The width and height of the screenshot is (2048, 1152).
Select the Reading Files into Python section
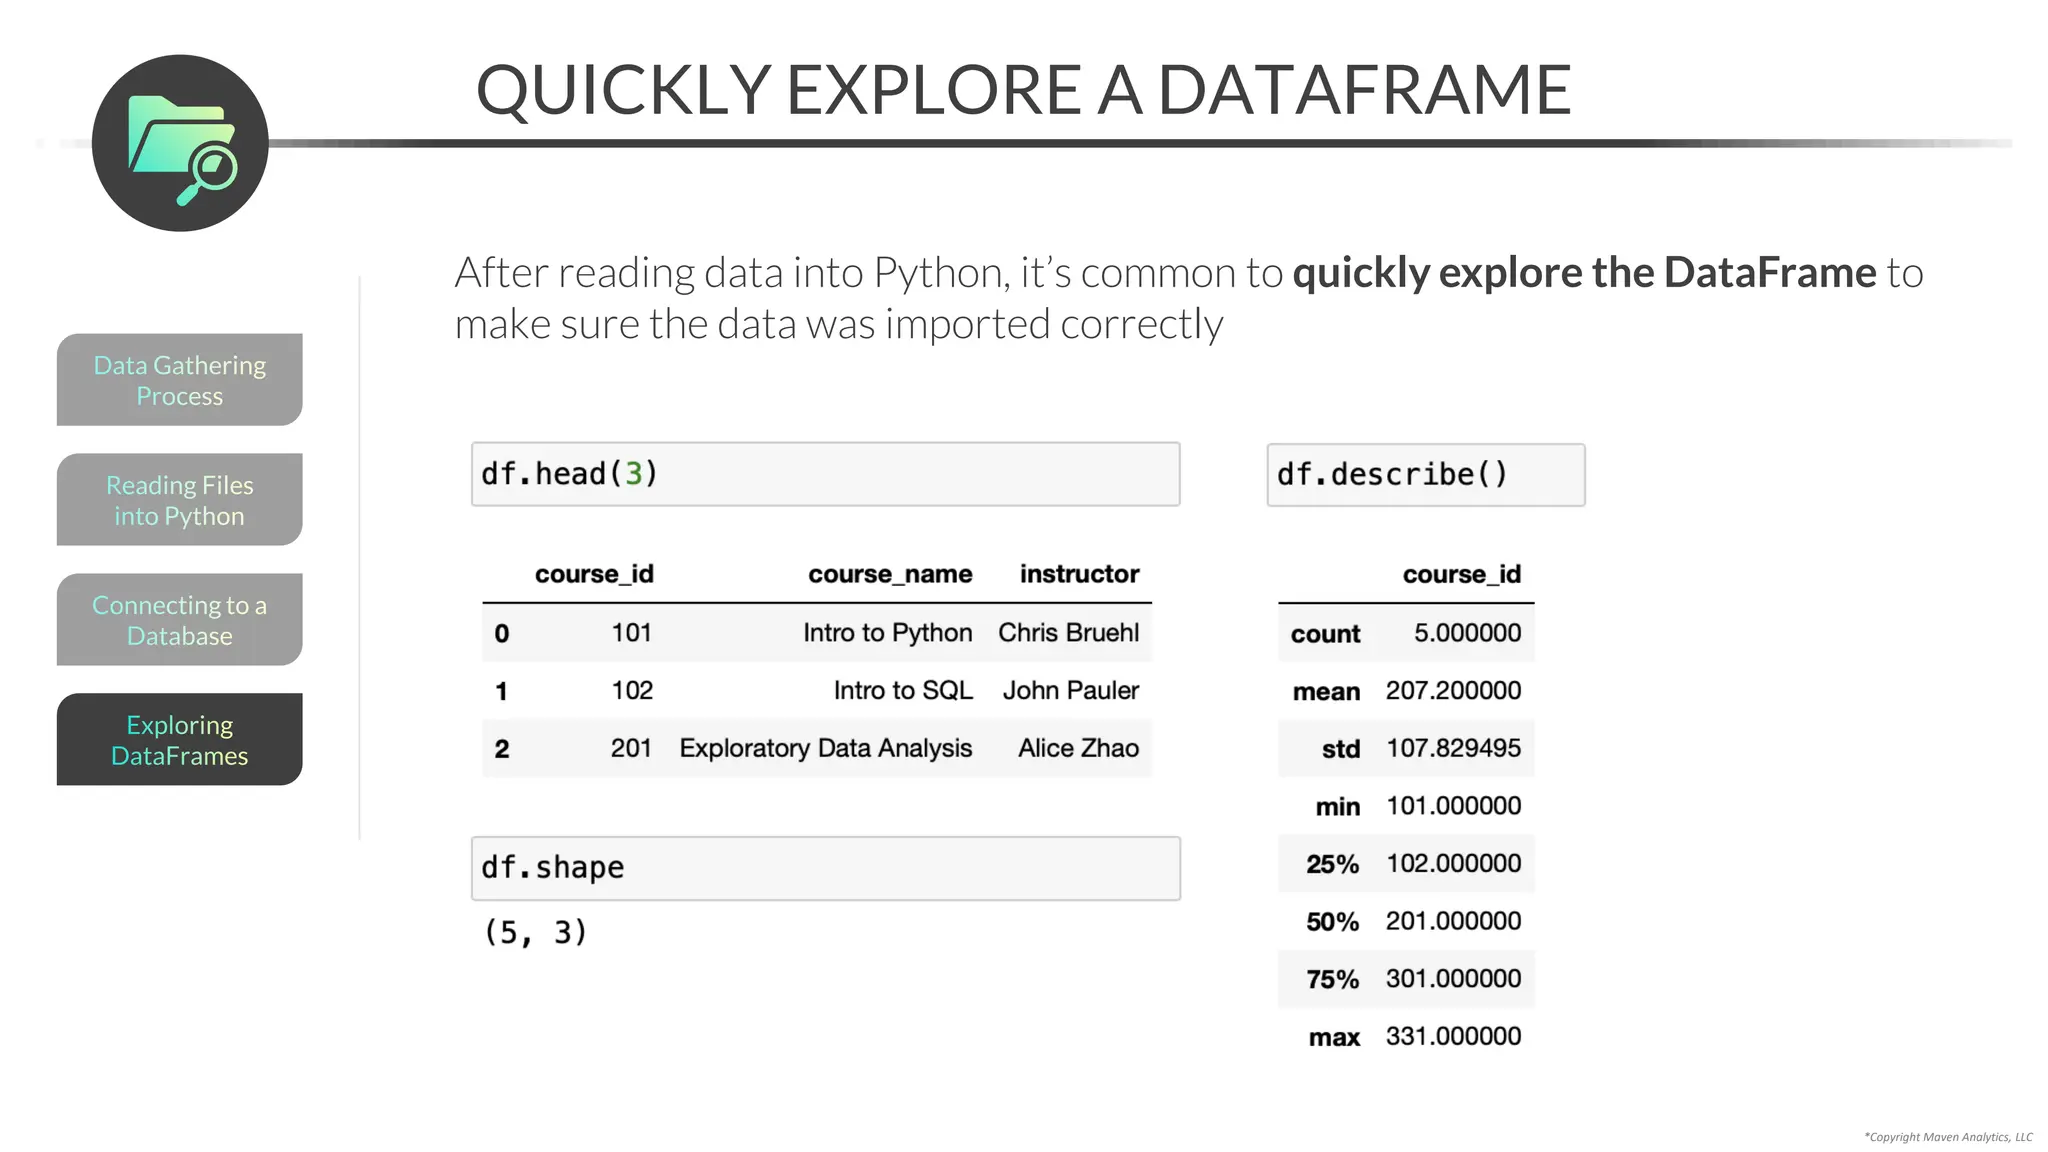180,500
